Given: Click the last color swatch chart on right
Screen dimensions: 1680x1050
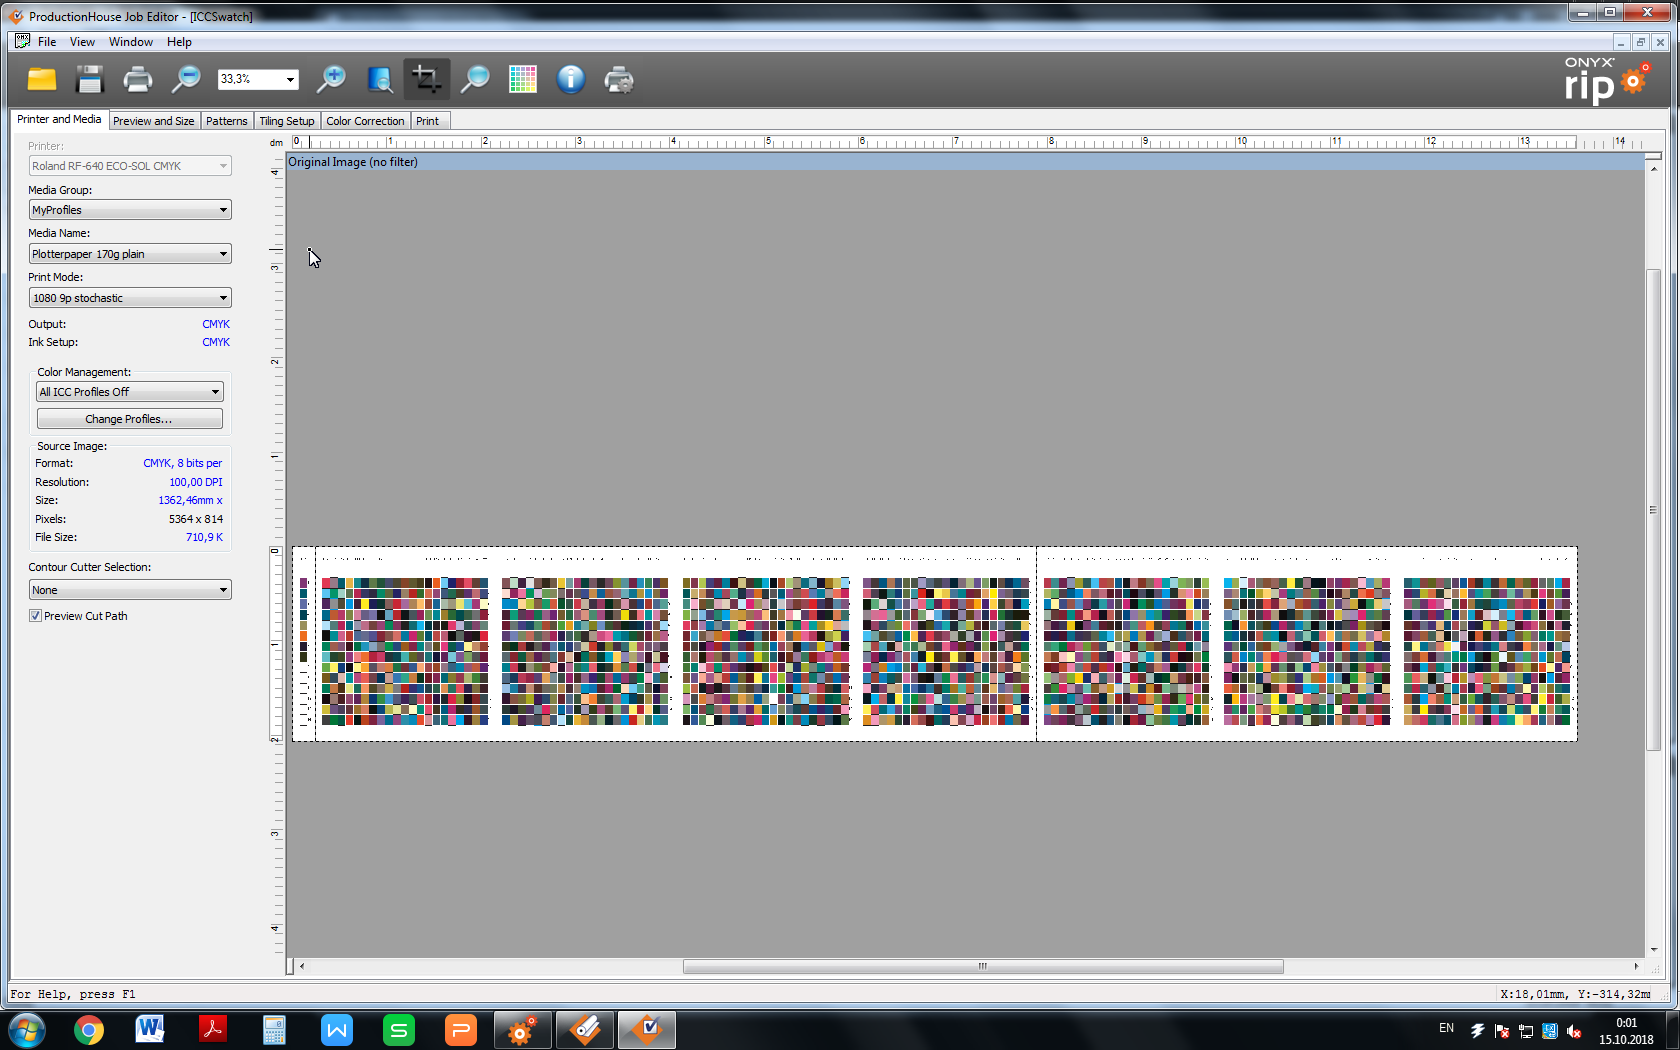Looking at the screenshot, I should (x=1487, y=651).
